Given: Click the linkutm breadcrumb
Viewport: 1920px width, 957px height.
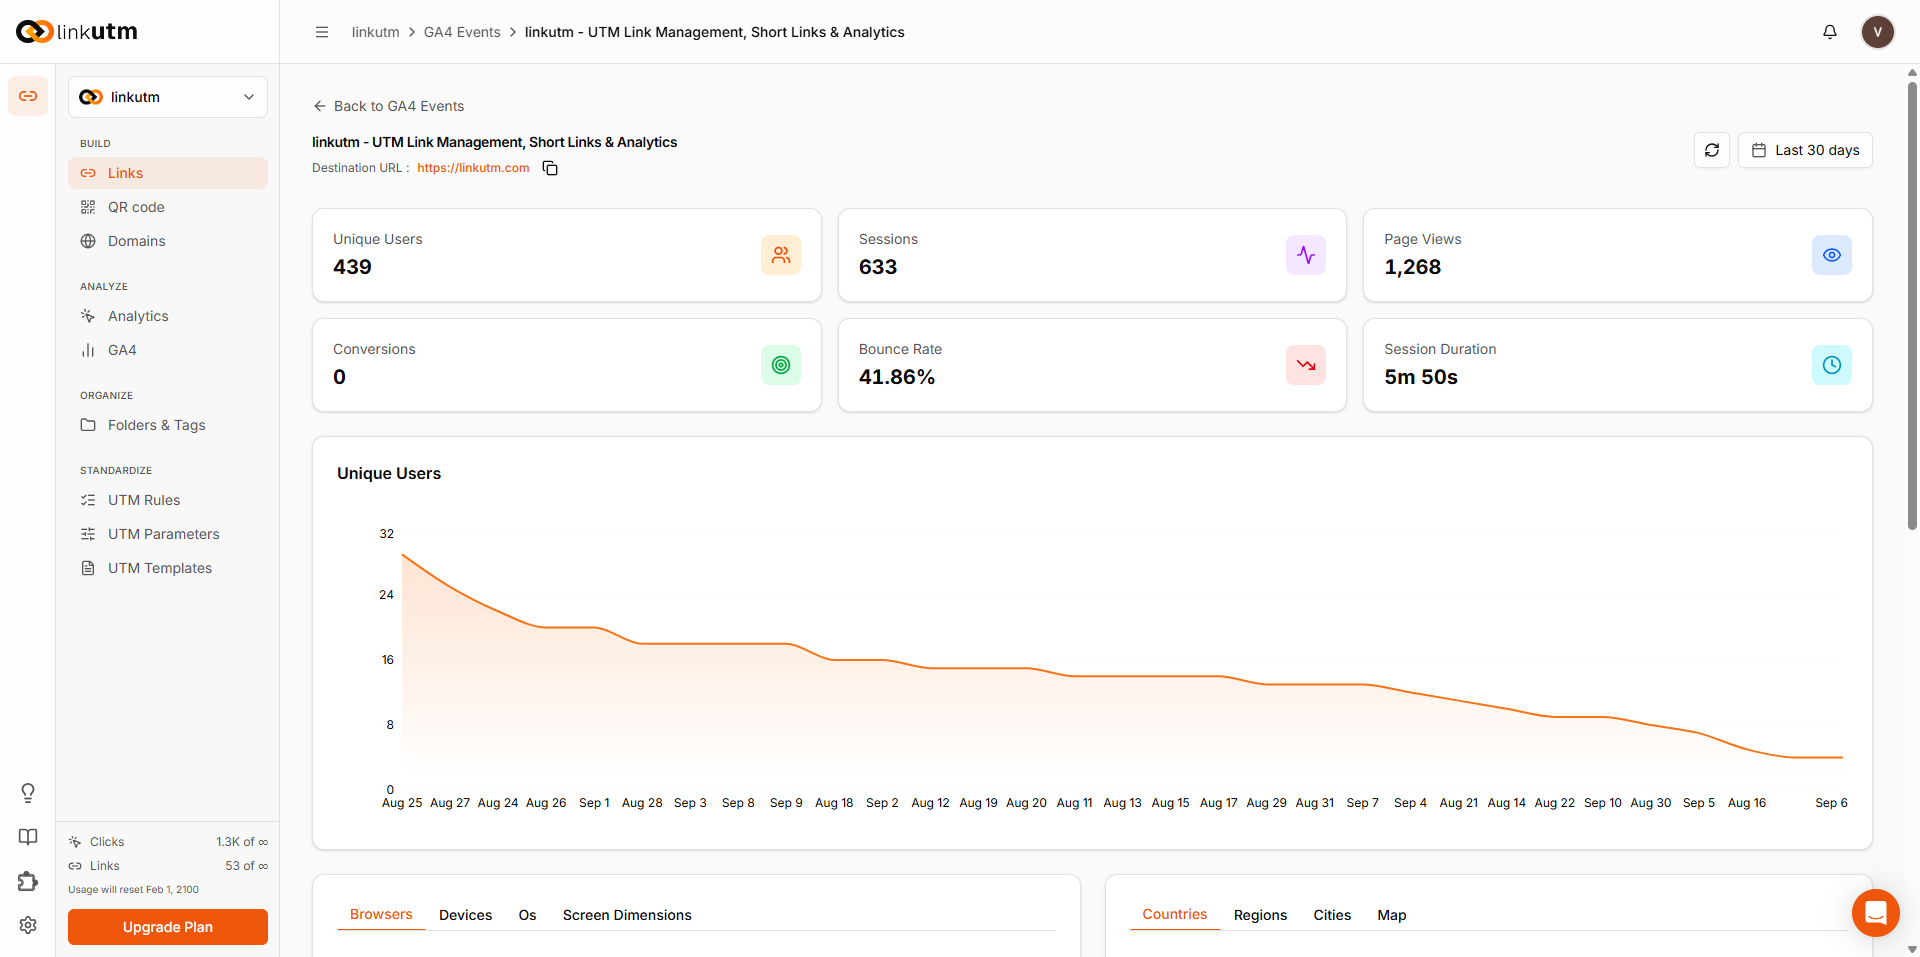Looking at the screenshot, I should tap(375, 32).
